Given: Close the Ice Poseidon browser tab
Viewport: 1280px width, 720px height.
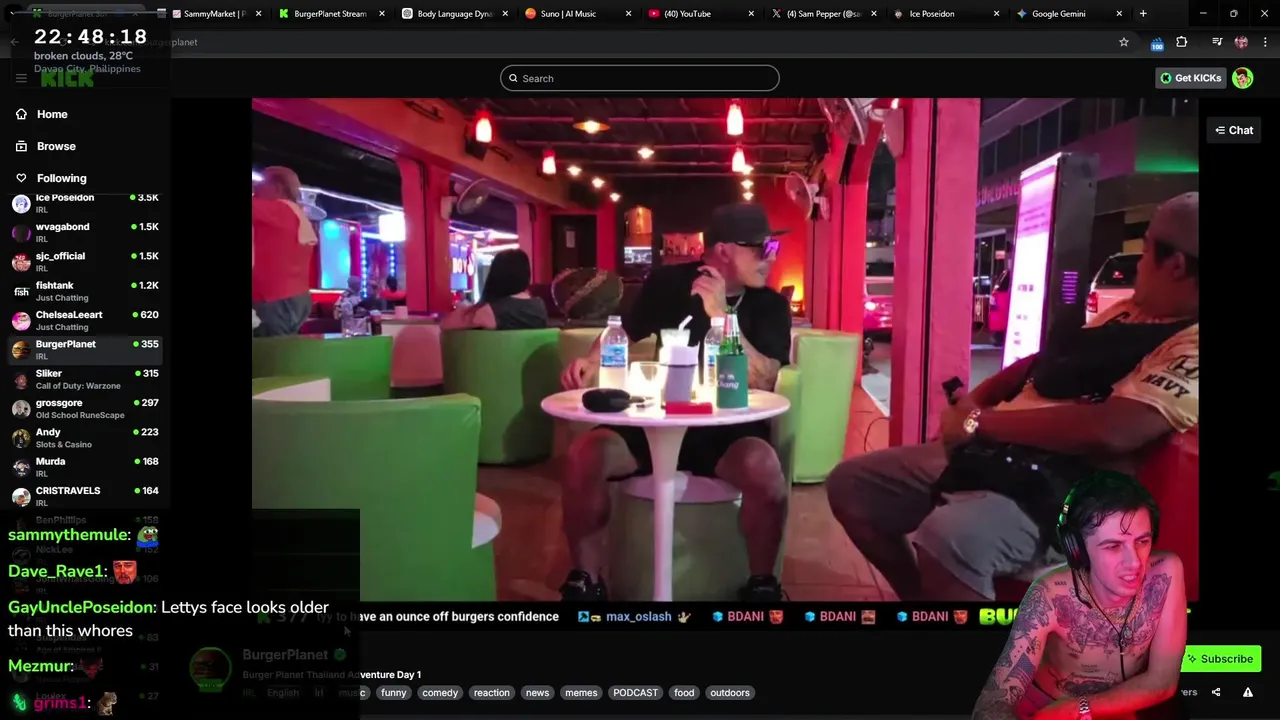Looking at the screenshot, I should [x=996, y=14].
